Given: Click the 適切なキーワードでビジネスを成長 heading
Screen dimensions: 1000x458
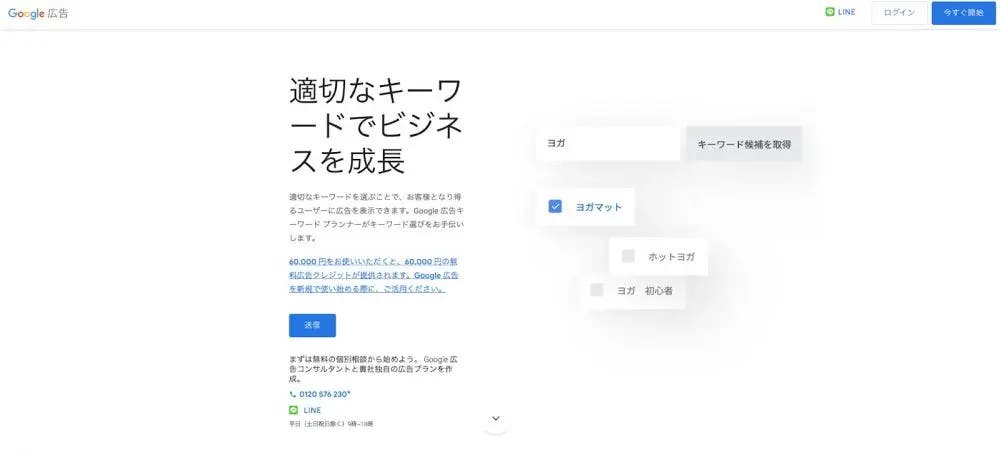Looking at the screenshot, I should [375, 125].
